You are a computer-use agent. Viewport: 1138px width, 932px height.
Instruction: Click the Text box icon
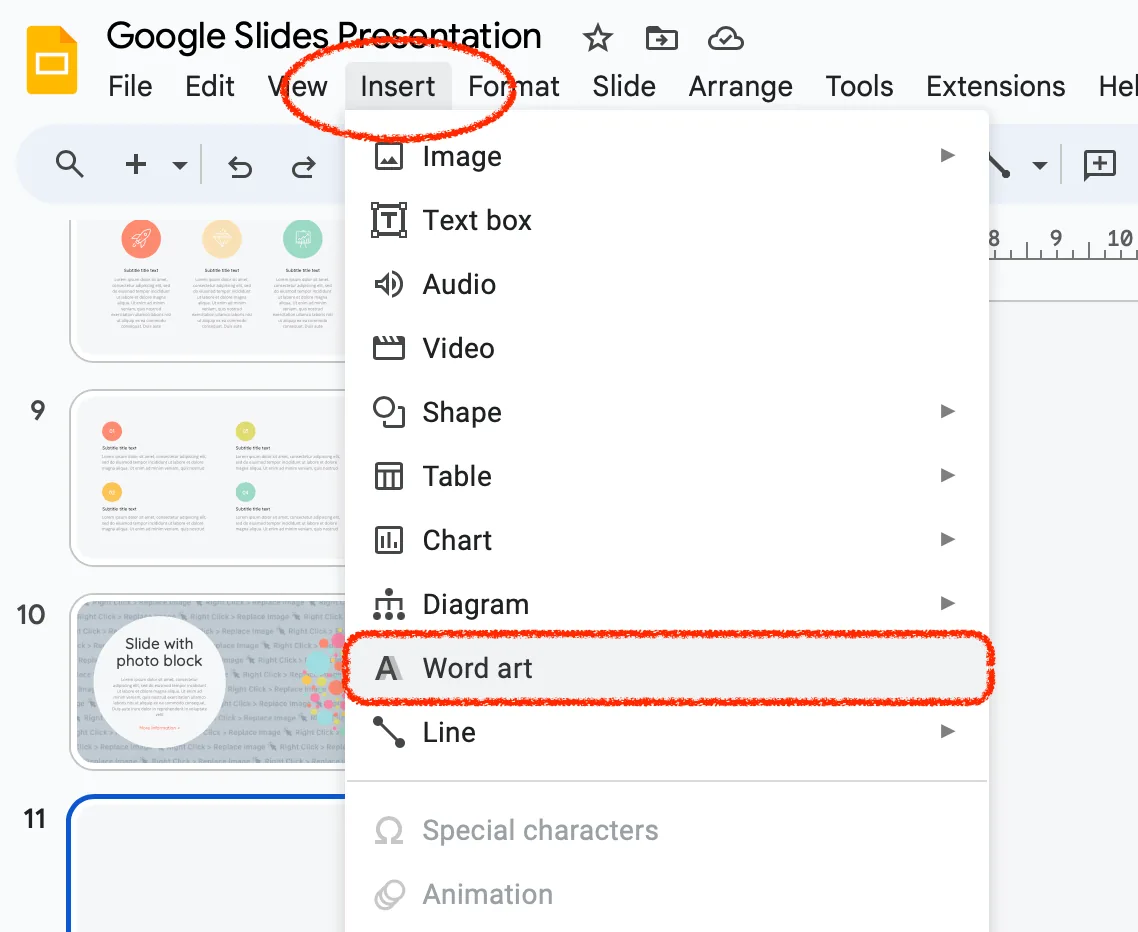click(389, 220)
